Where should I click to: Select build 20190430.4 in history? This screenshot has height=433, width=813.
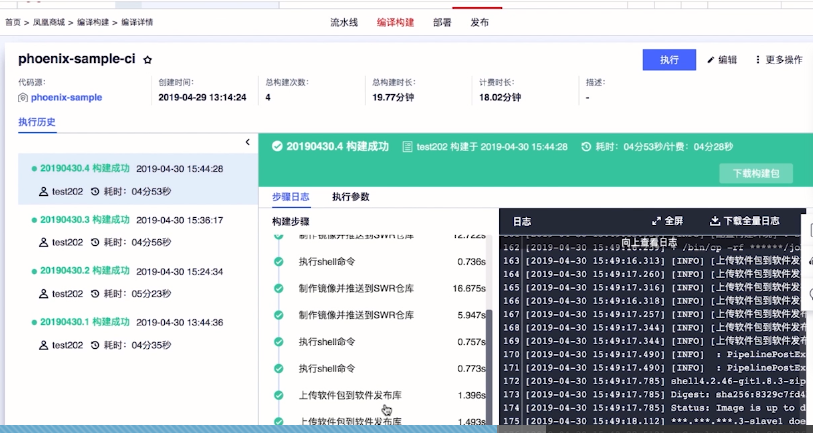click(x=138, y=179)
